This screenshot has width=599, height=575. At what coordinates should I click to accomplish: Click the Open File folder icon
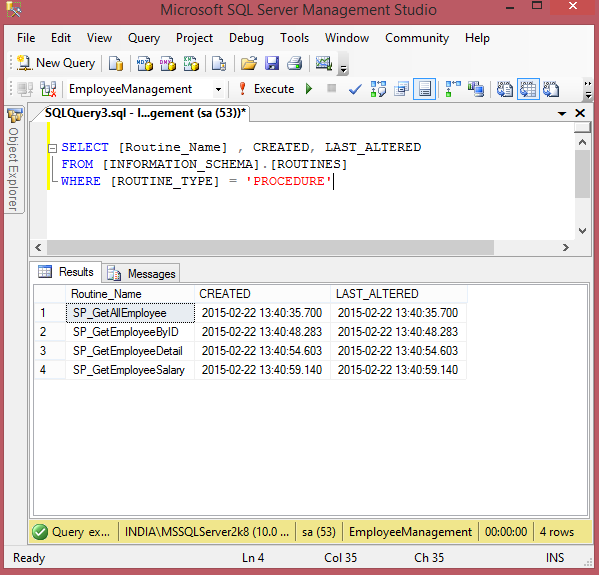(249, 63)
